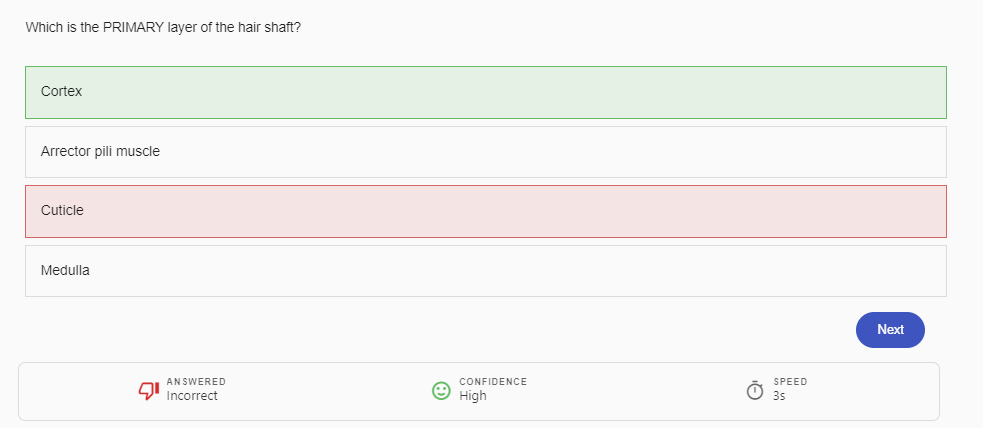Click the CONFIDENCE heading label
This screenshot has height=428, width=983.
click(493, 382)
